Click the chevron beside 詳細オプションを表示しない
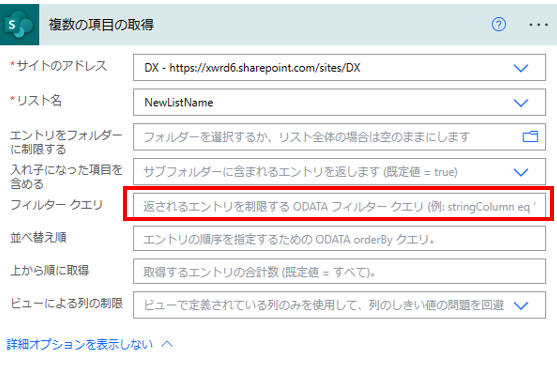This screenshot has height=366, width=557. pos(167,344)
